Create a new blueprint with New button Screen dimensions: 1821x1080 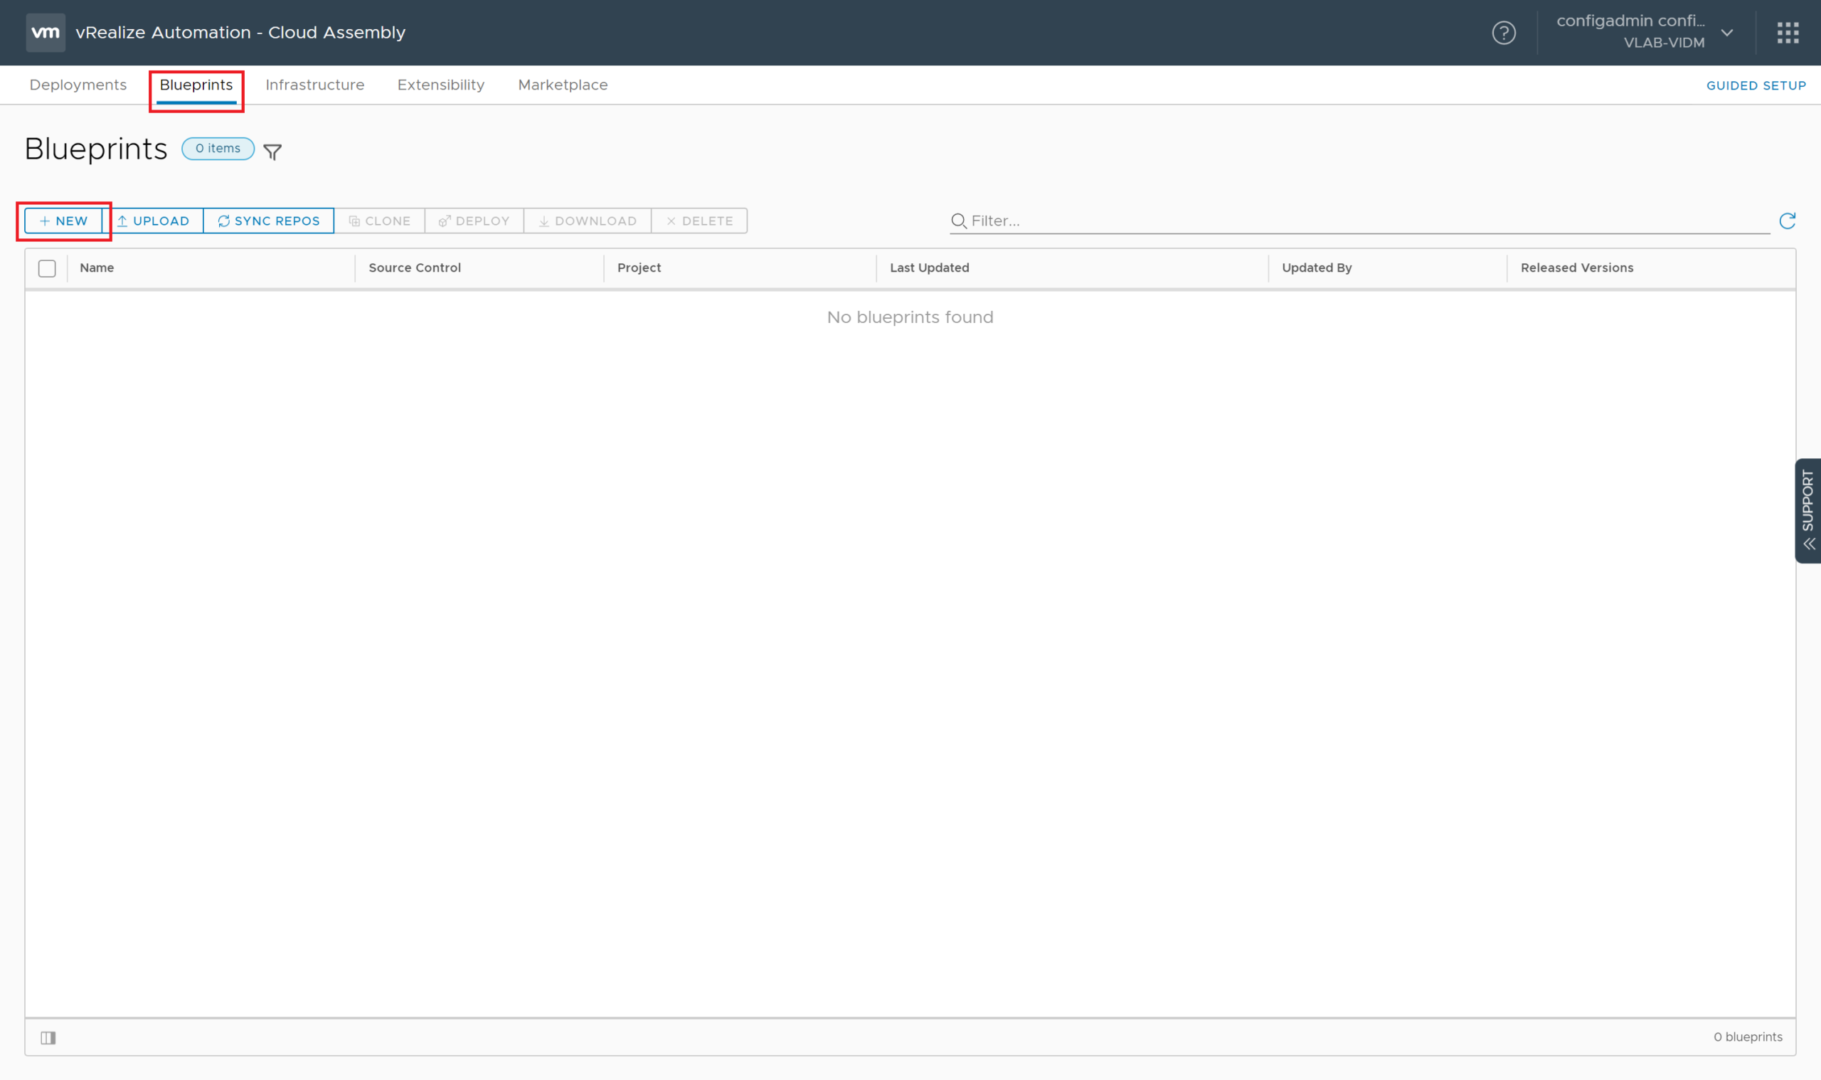tap(64, 221)
